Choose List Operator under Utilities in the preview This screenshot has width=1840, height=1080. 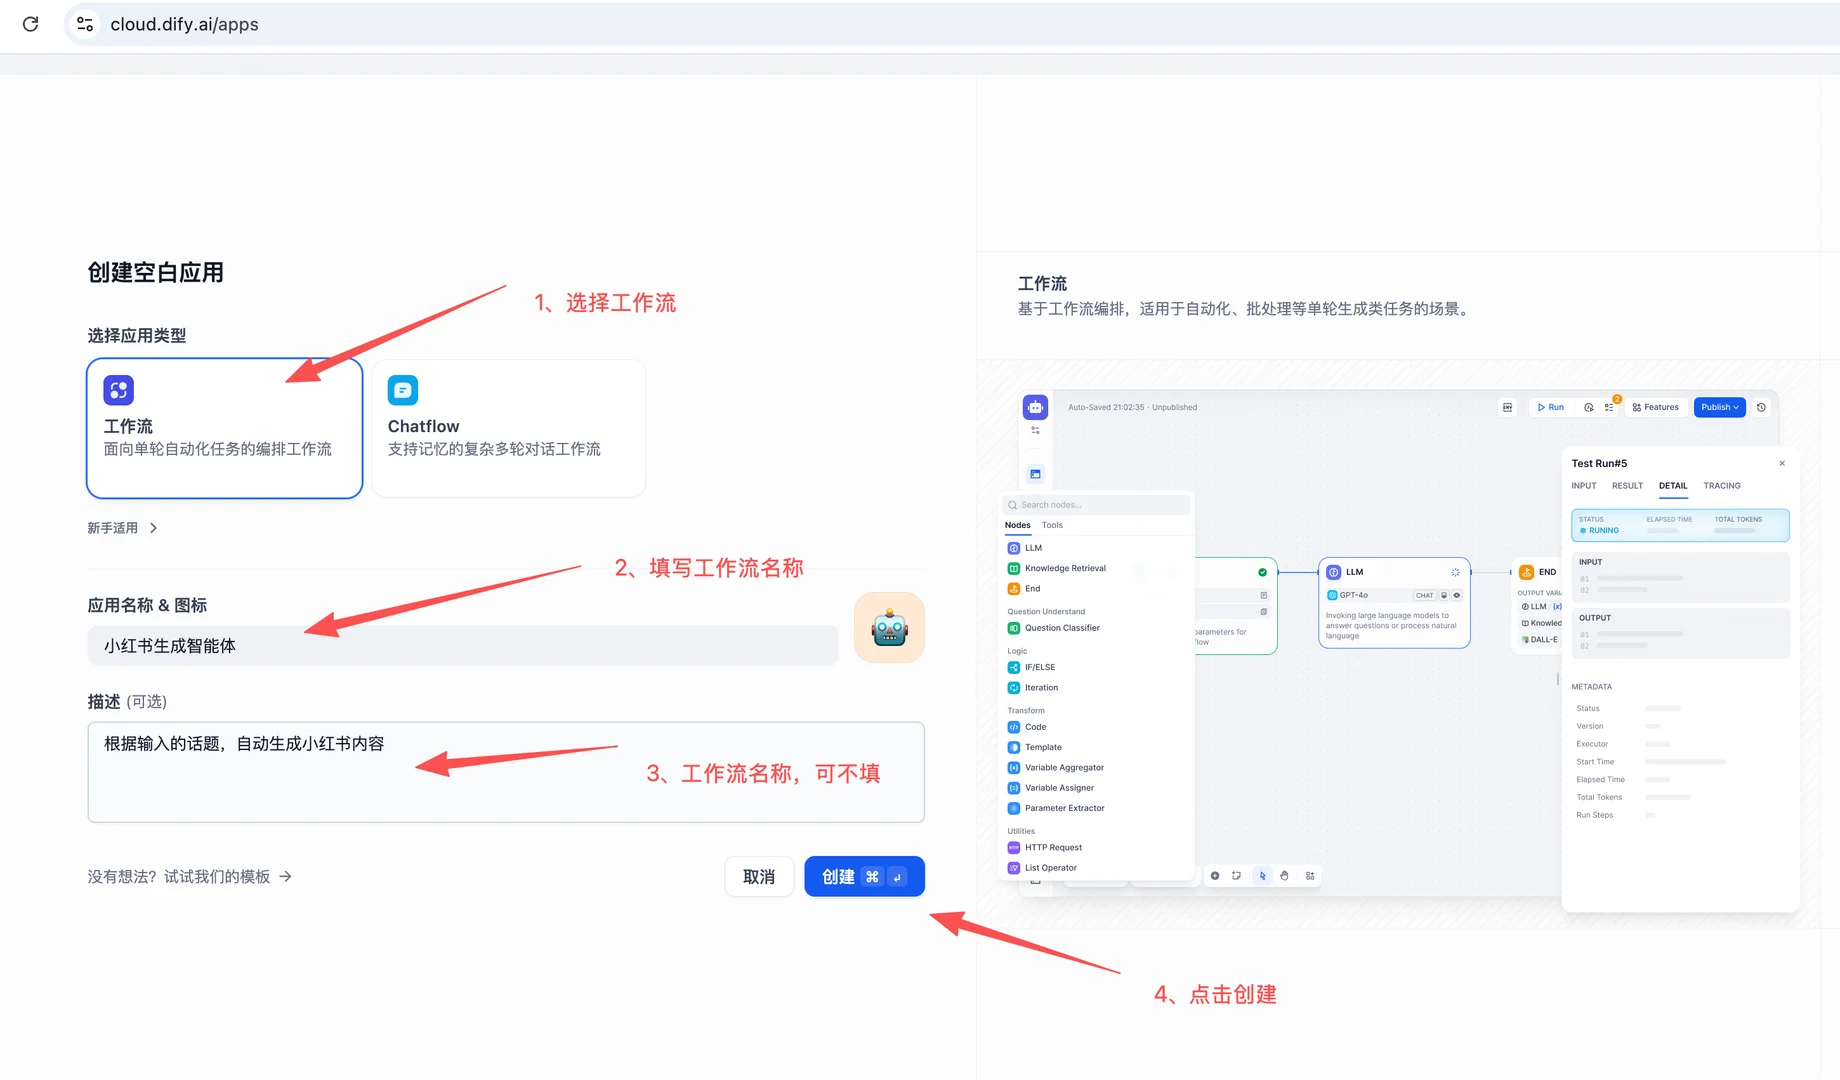[x=1042, y=868]
